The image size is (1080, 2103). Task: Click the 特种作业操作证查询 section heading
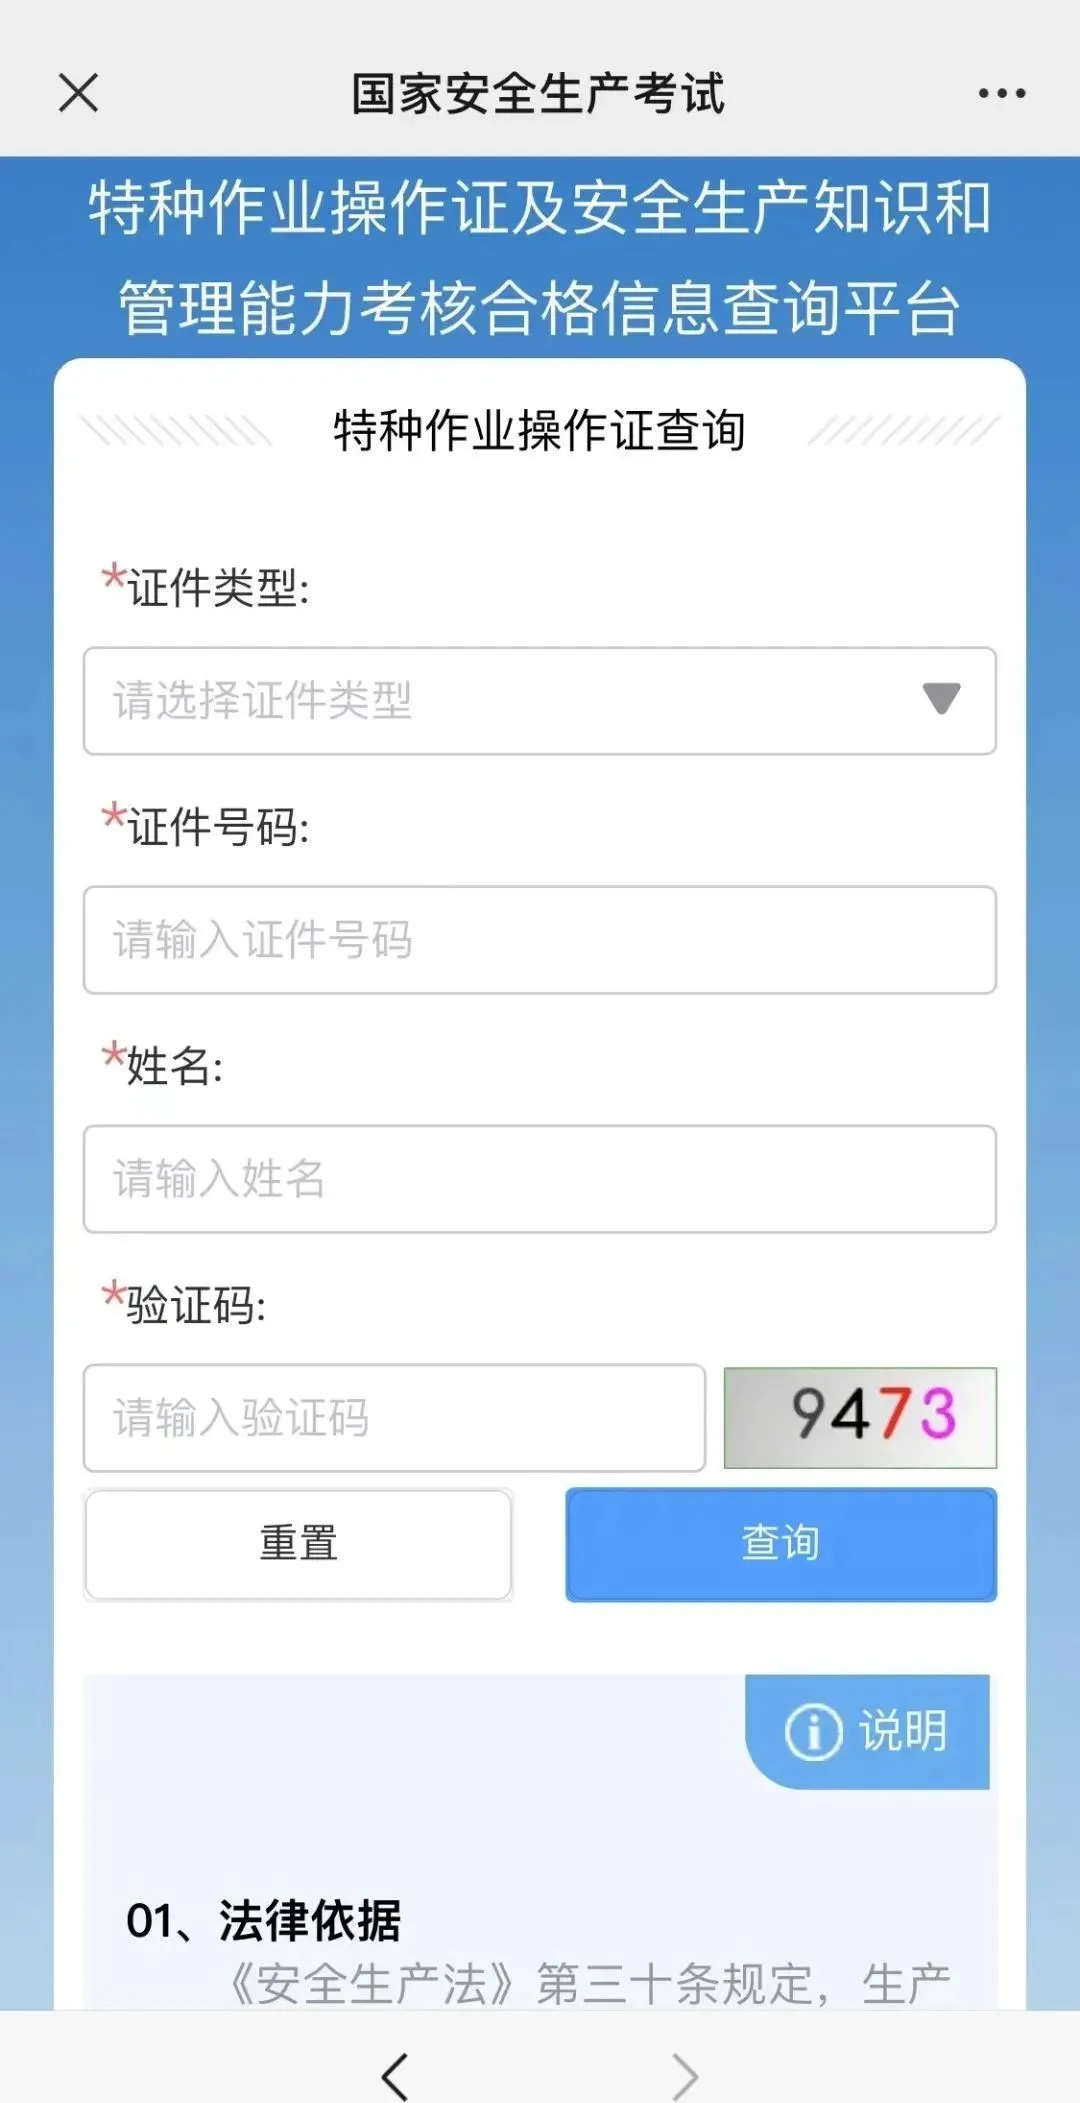(x=539, y=431)
